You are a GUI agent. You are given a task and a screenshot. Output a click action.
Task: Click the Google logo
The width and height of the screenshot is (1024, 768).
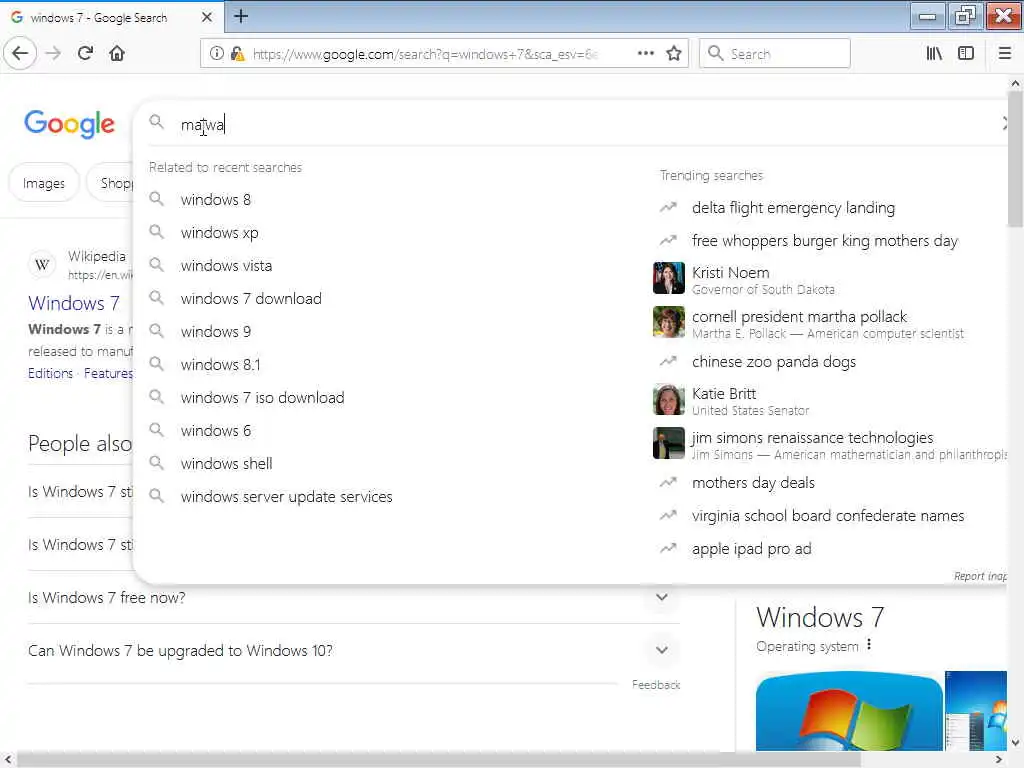tap(69, 123)
